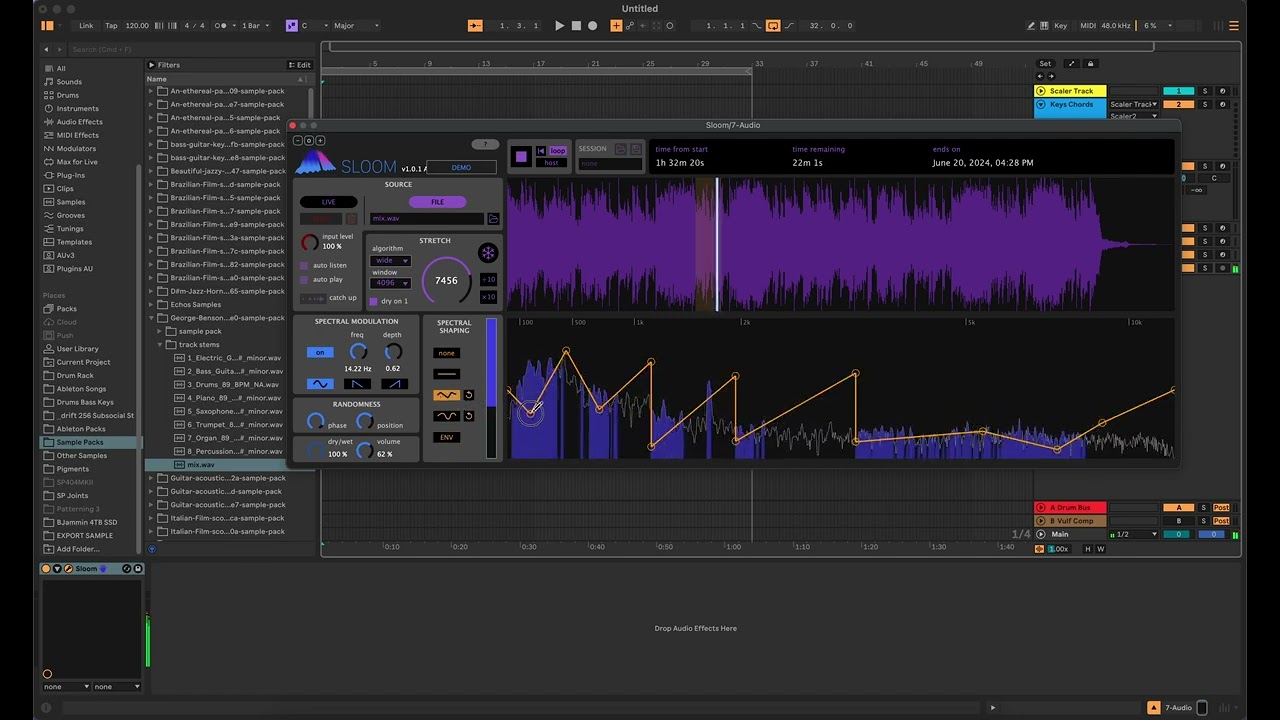This screenshot has width=1280, height=720.
Task: Select Drums in browser categories
Action: [67, 95]
